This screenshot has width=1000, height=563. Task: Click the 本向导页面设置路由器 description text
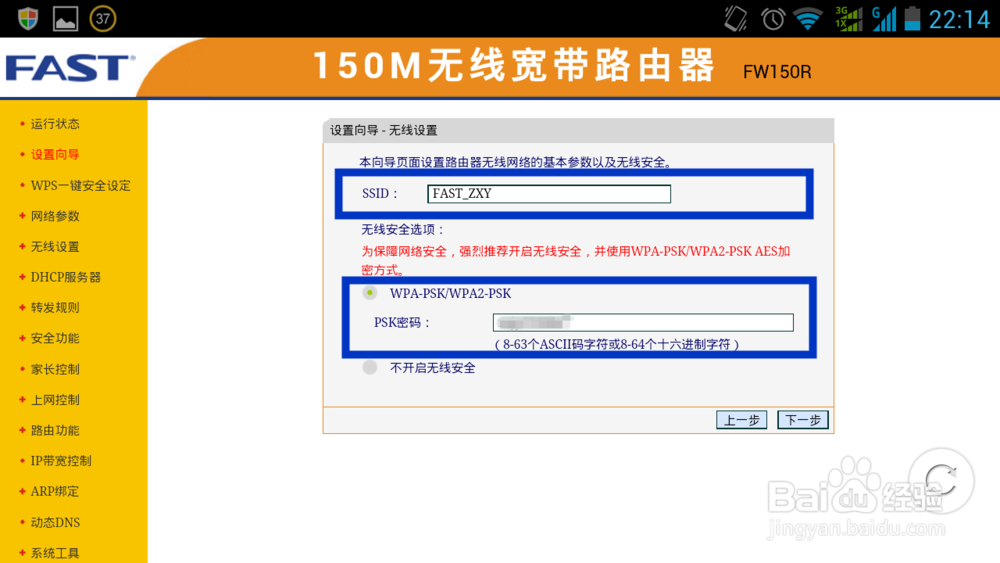516,163
